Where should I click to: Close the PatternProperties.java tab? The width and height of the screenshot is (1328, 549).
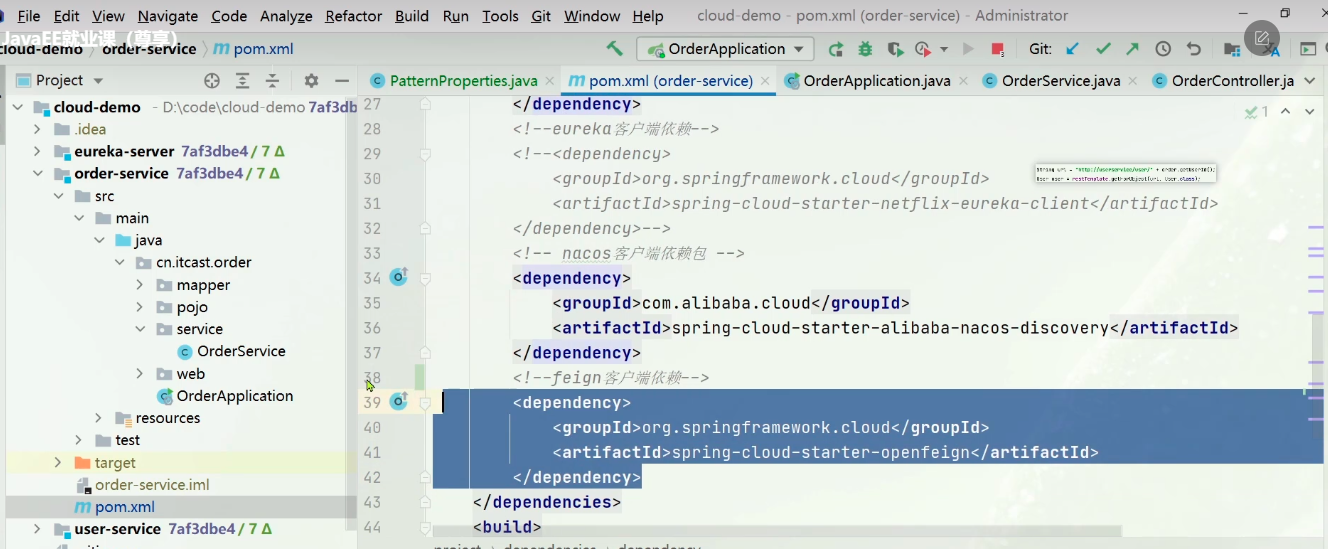click(x=550, y=81)
